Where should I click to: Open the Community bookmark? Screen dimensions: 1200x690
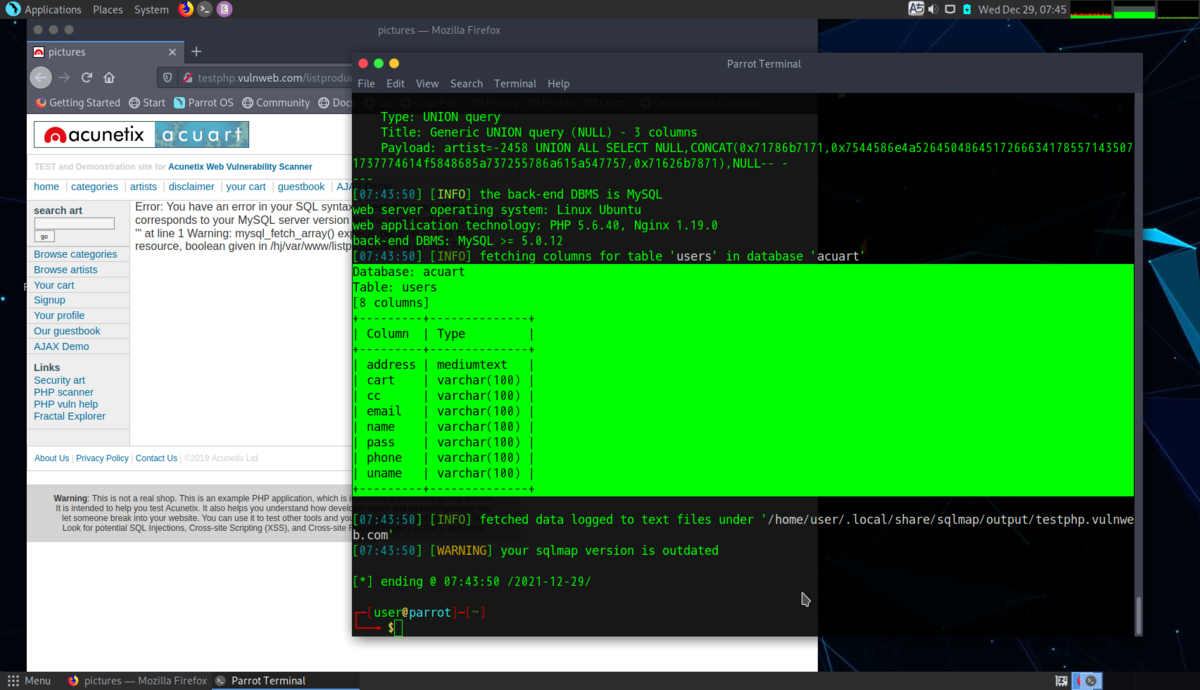276,103
